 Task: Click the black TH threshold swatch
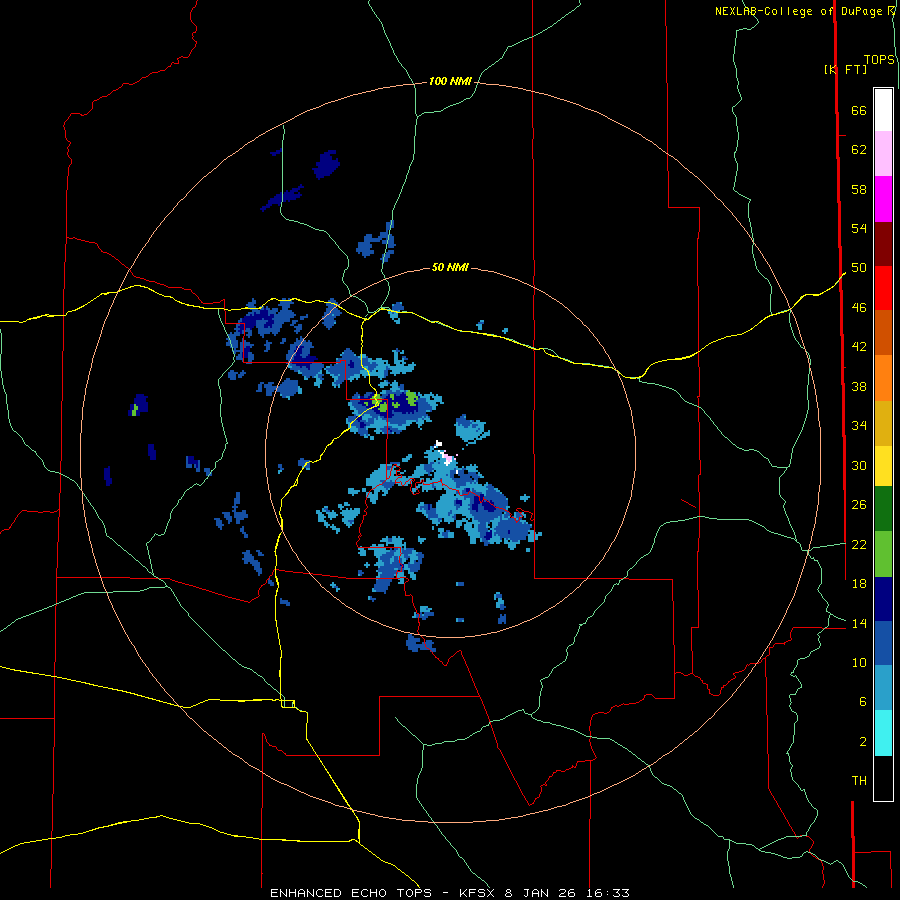[883, 778]
